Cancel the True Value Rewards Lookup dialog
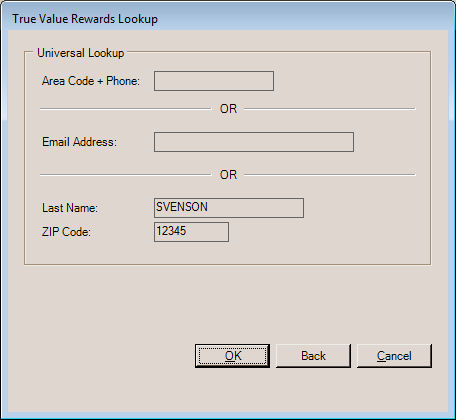The width and height of the screenshot is (456, 420). click(x=394, y=356)
